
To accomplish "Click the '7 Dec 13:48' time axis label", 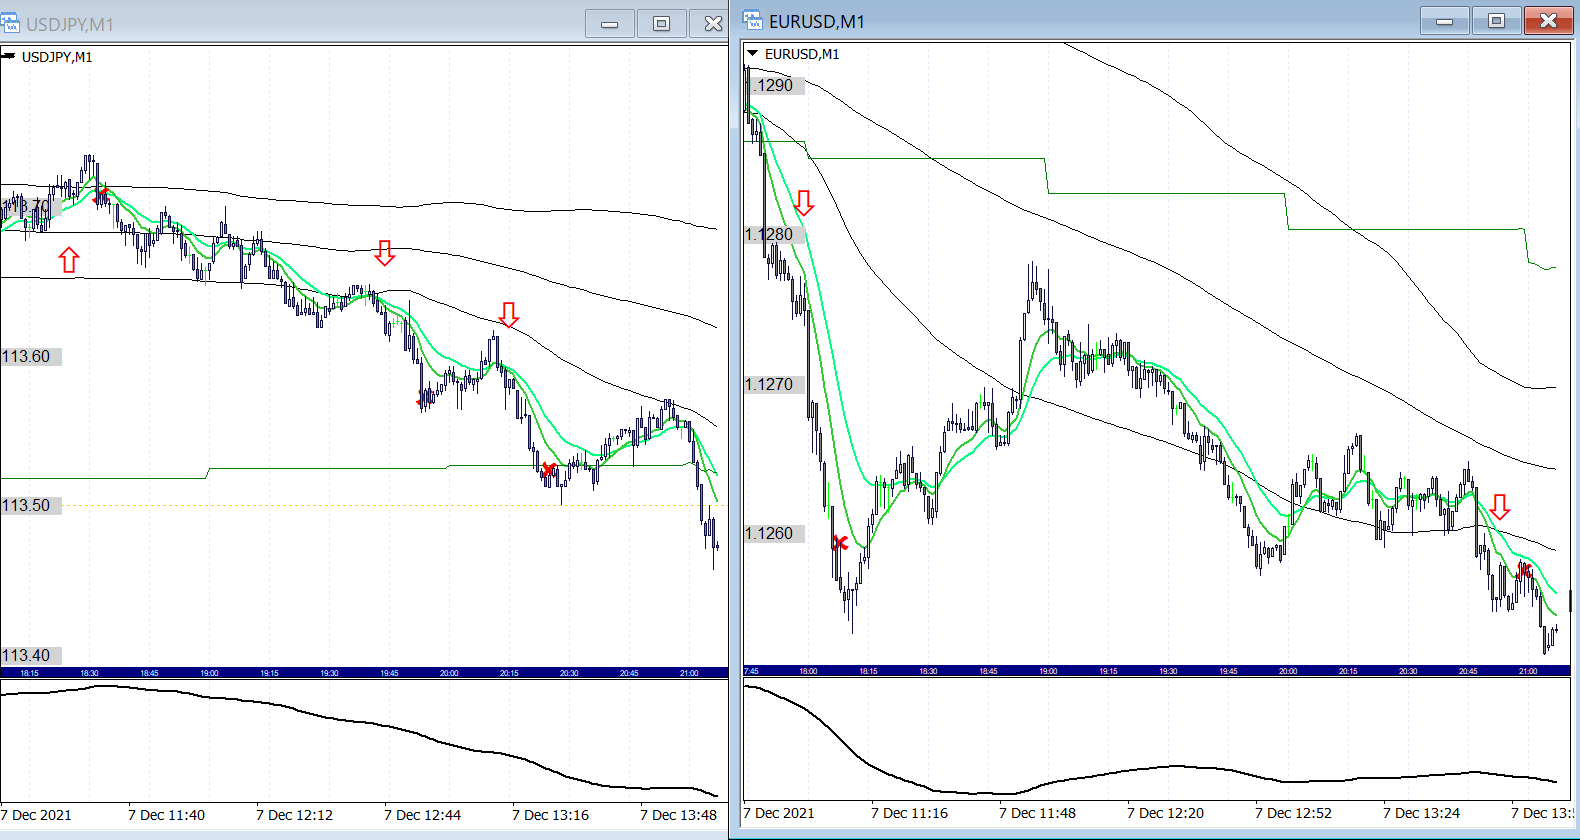I will pos(678,815).
